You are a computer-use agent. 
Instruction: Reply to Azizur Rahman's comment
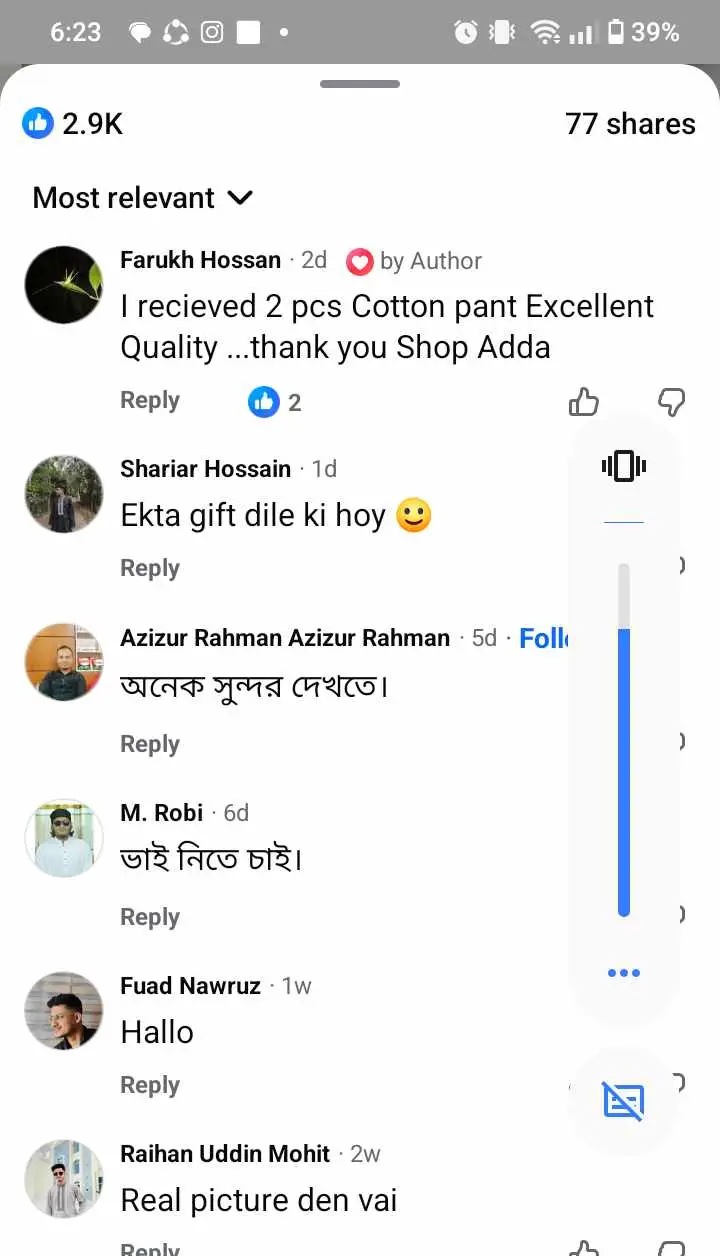150,744
